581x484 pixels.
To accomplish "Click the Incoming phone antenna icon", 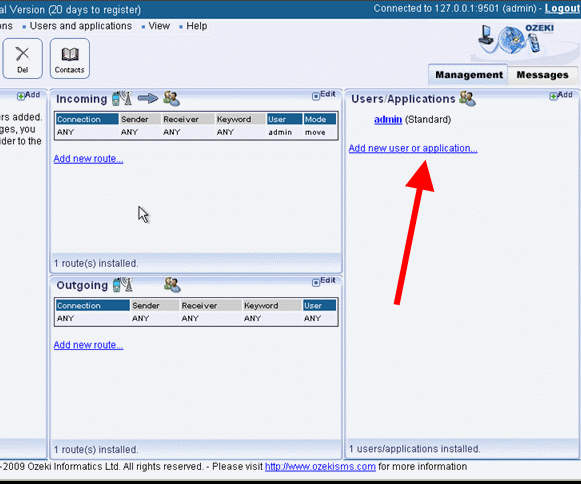I will coord(122,98).
